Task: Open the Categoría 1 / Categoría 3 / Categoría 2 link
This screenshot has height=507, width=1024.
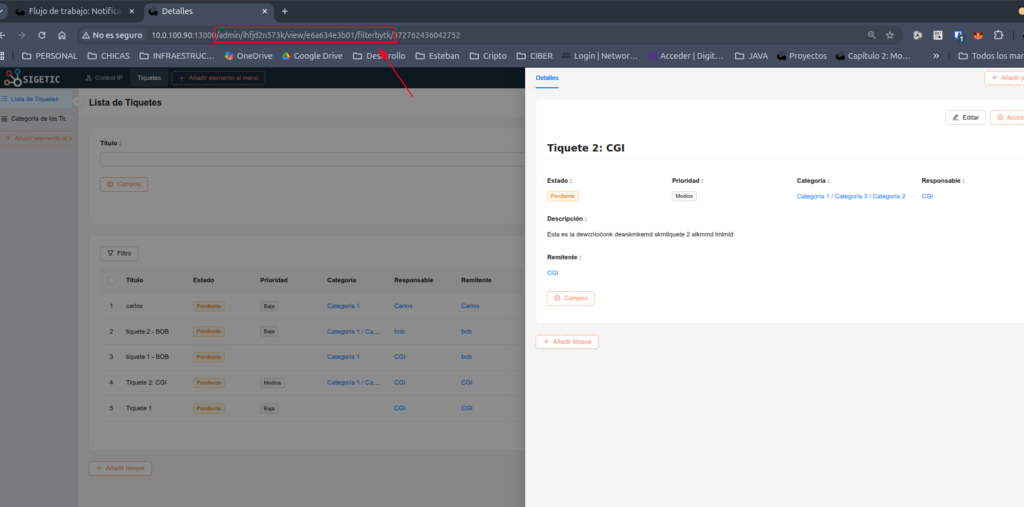Action: tap(851, 196)
